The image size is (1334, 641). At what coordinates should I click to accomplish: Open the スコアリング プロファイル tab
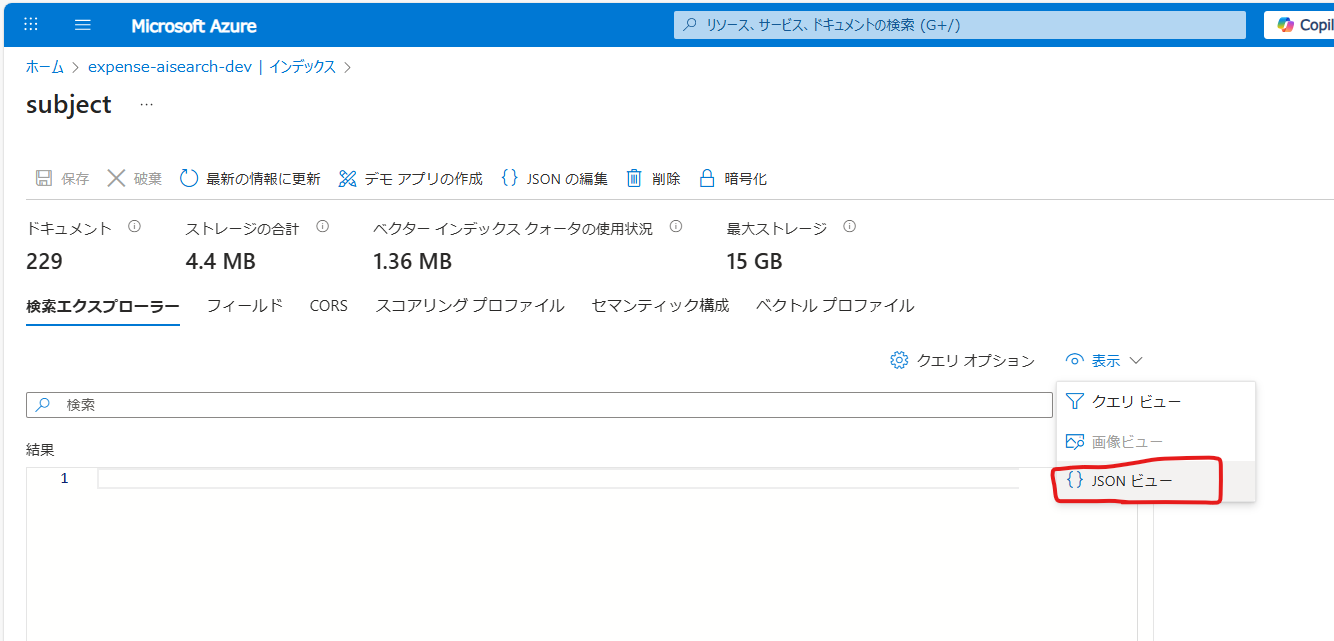click(x=470, y=306)
